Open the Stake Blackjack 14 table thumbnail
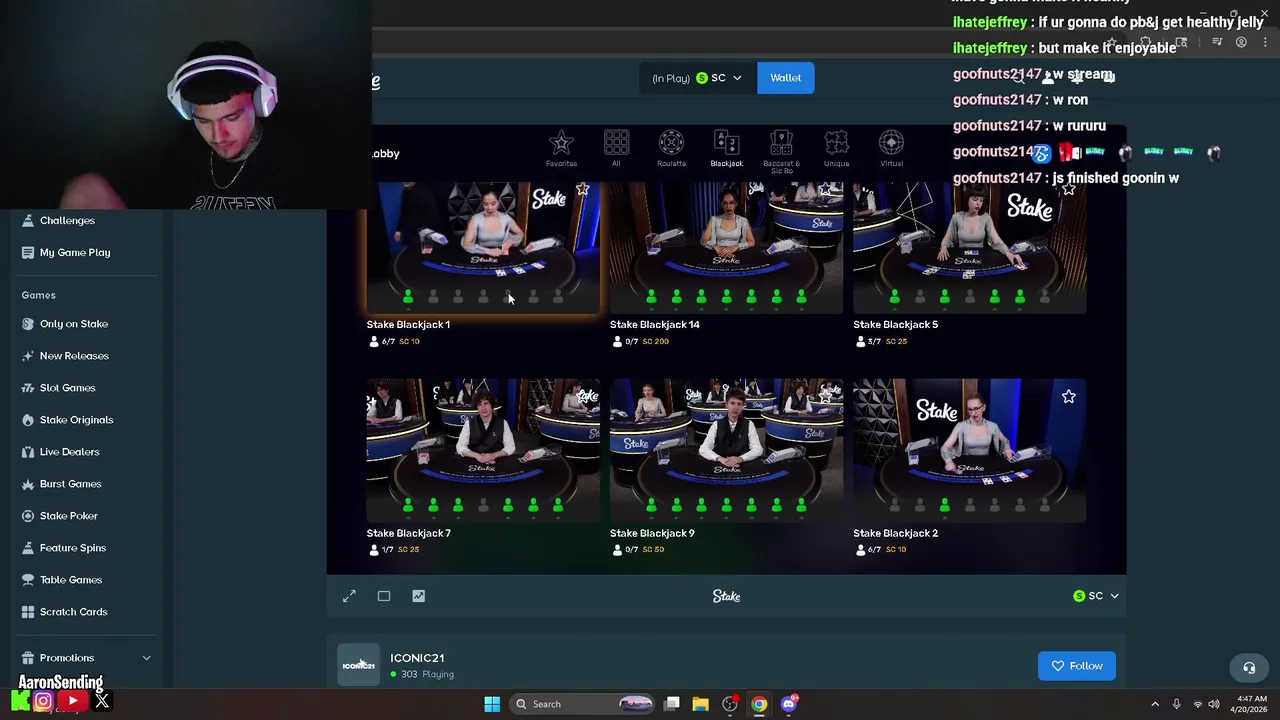The image size is (1280, 720). [x=726, y=247]
